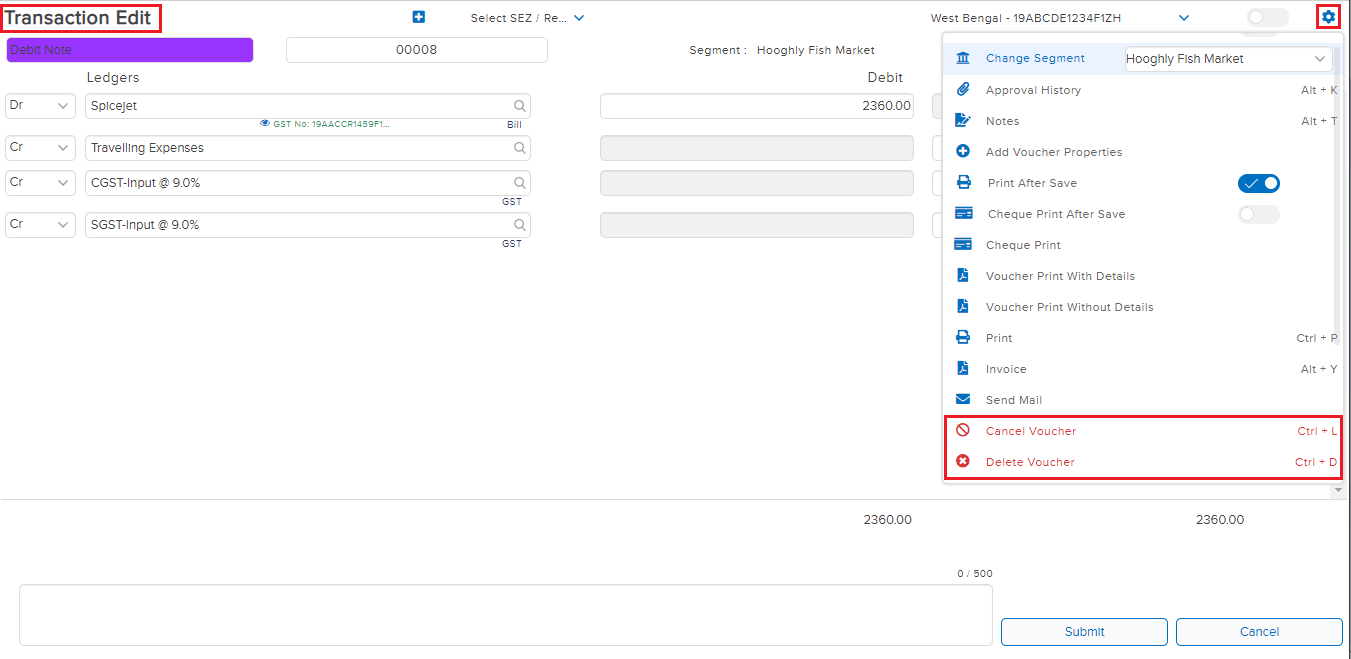Click the Delete Voucher red cross icon
The width and height of the screenshot is (1351, 659).
[x=963, y=462]
